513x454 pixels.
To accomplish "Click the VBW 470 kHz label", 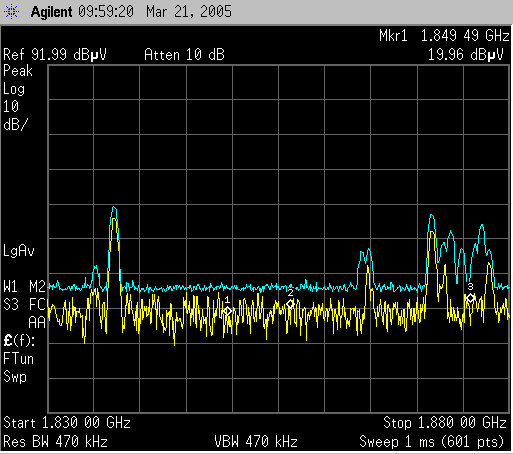I will [x=256, y=442].
